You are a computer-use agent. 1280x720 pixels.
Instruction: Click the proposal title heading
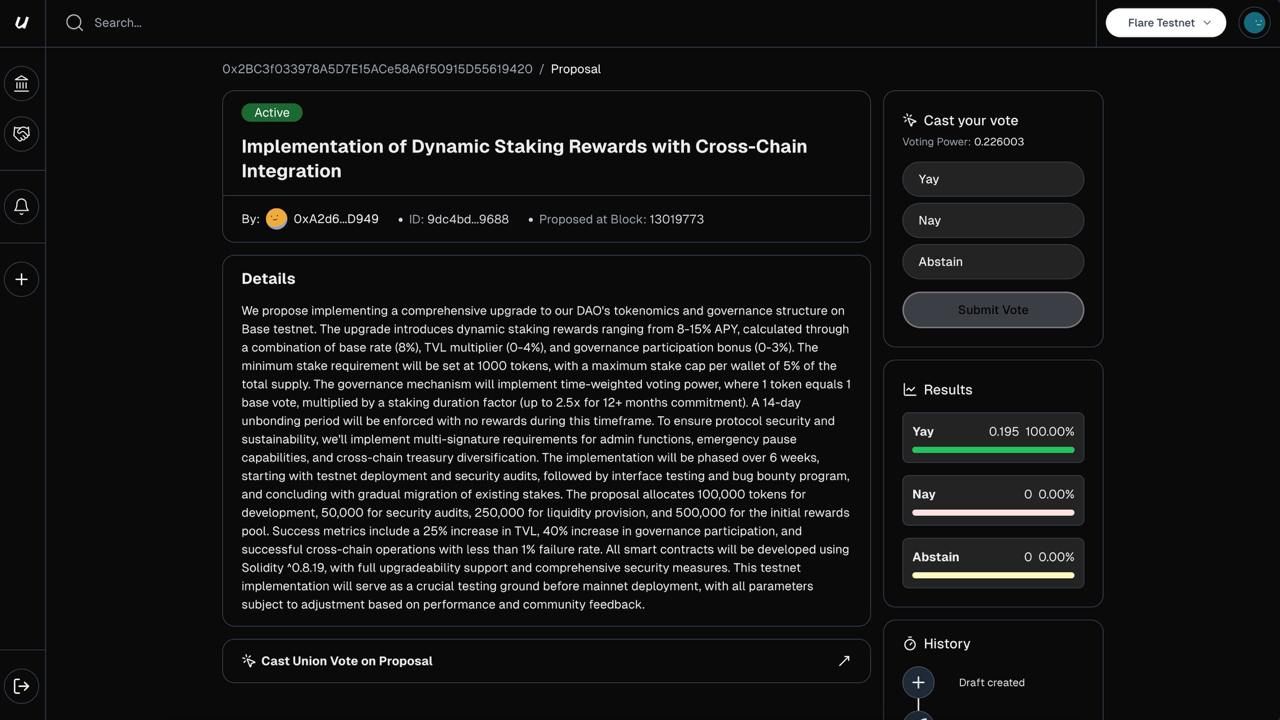(524, 158)
